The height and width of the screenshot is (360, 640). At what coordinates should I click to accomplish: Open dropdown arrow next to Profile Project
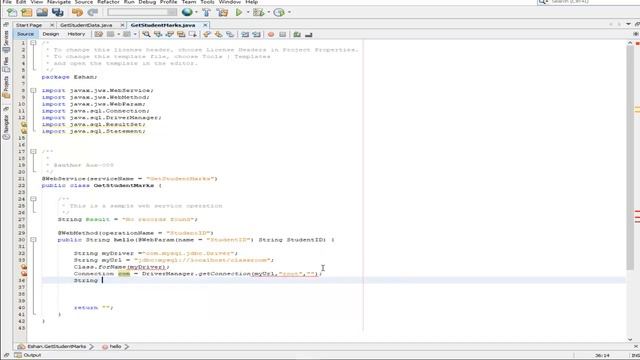(289, 12)
